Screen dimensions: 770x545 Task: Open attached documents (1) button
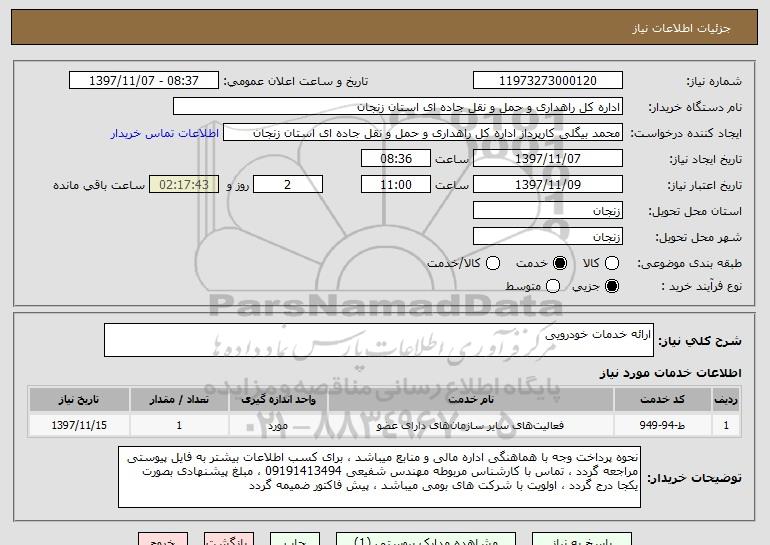[x=426, y=539]
